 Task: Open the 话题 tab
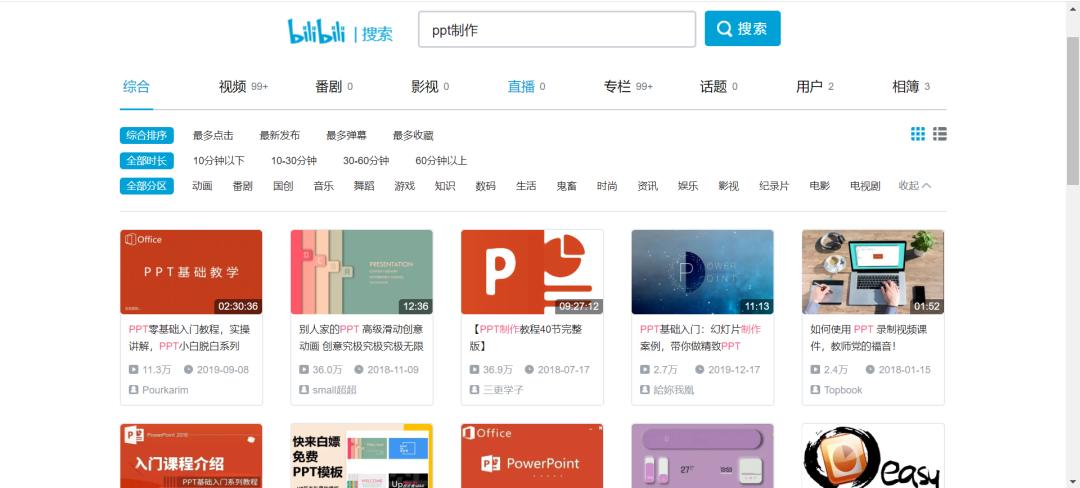(719, 87)
